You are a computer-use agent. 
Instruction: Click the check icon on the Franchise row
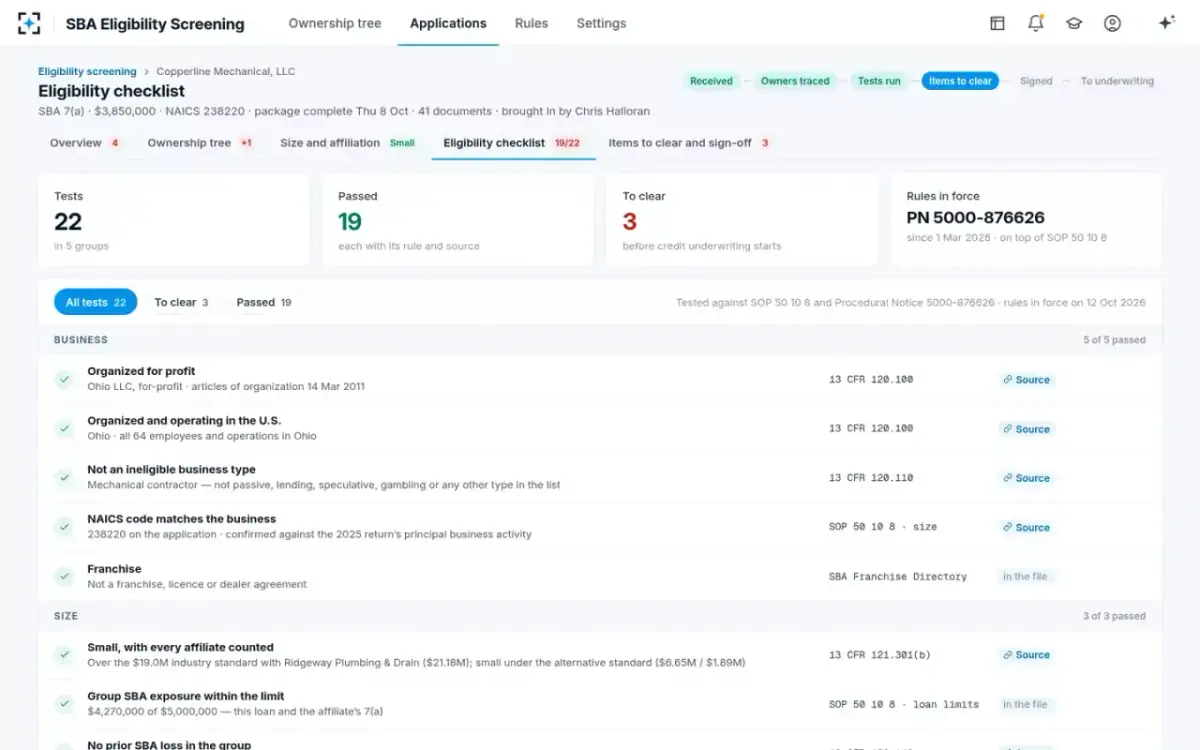[64, 576]
